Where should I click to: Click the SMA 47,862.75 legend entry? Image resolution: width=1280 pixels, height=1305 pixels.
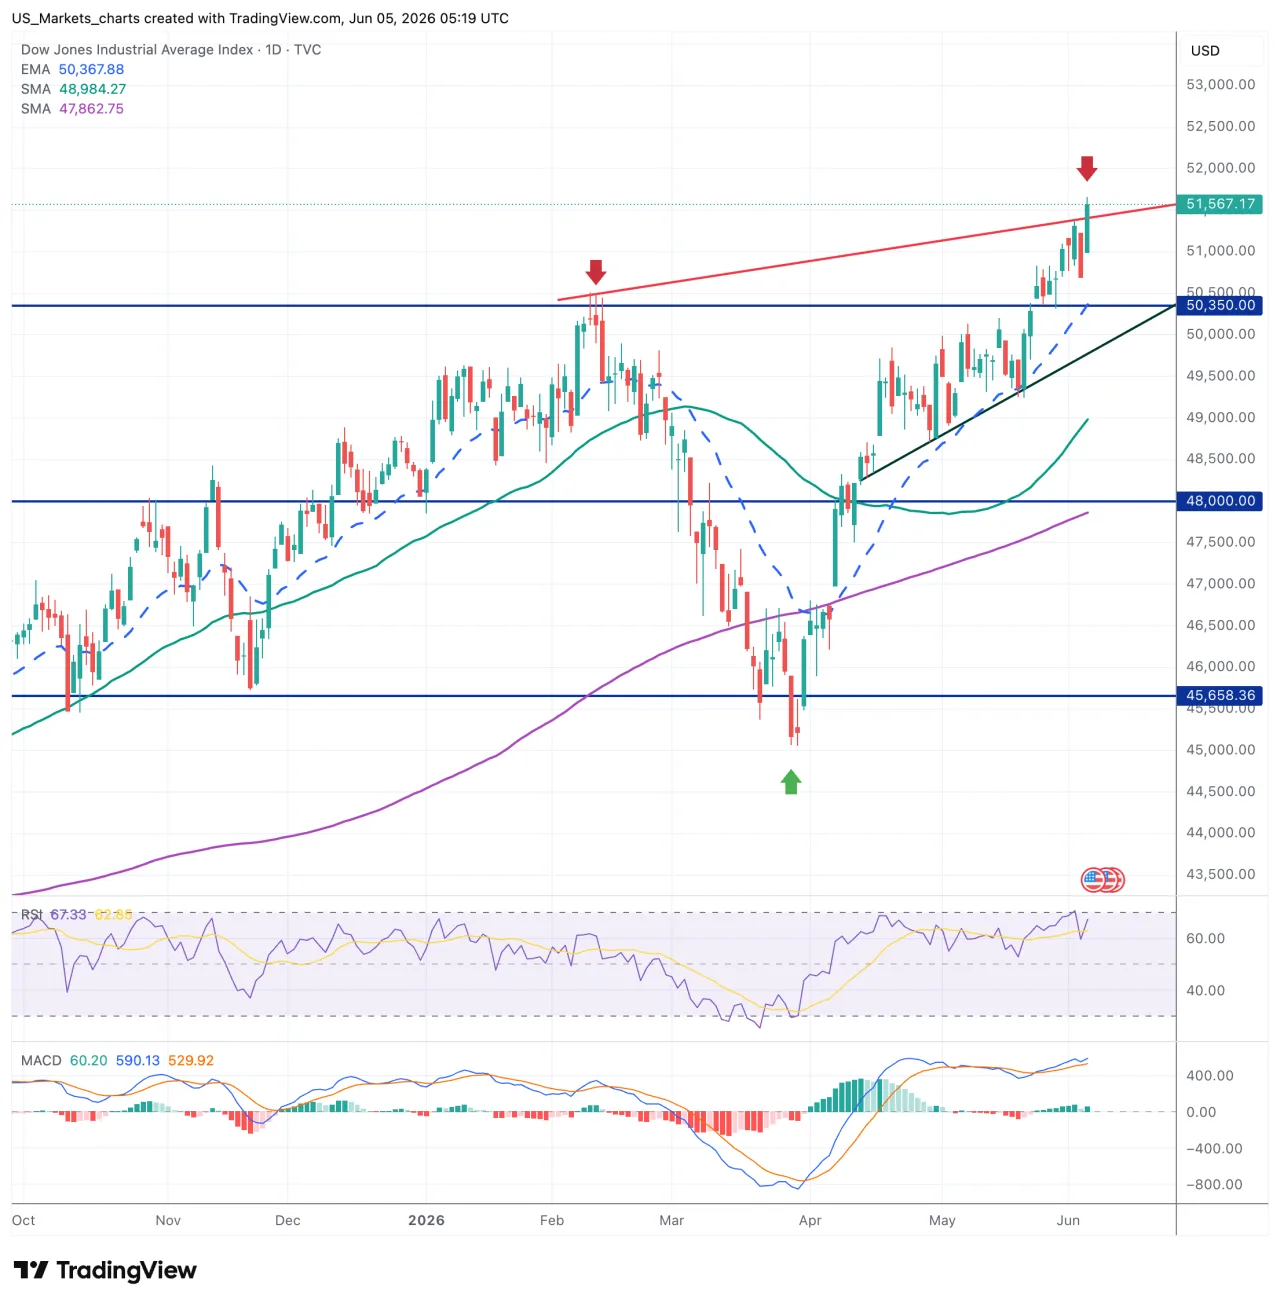click(x=73, y=109)
